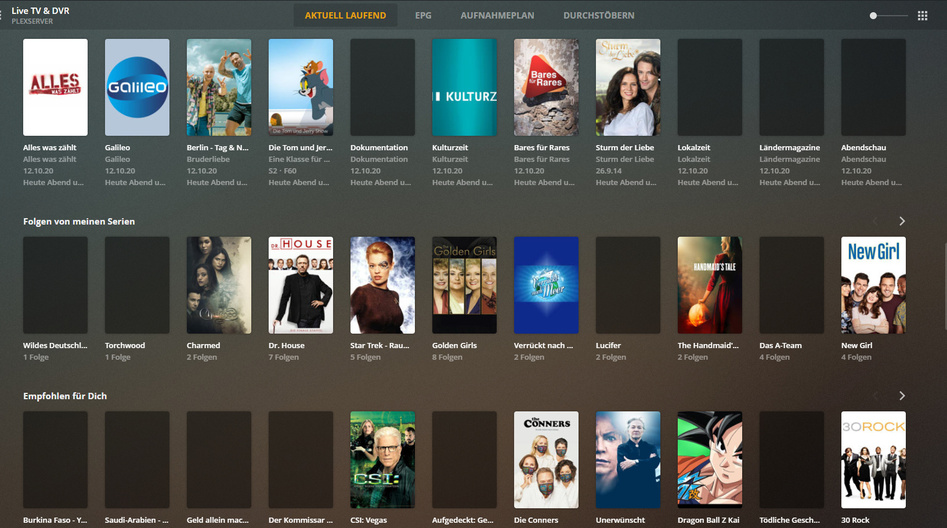Click the 5 Folgen label under Star Trek
Viewport: 947px width, 528px height.
coord(365,358)
